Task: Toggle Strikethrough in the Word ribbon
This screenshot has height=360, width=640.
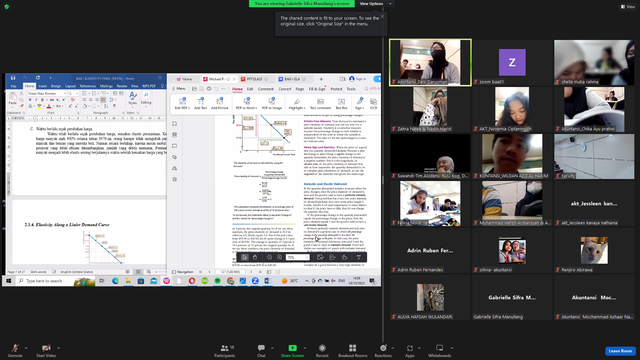Action: (52, 100)
